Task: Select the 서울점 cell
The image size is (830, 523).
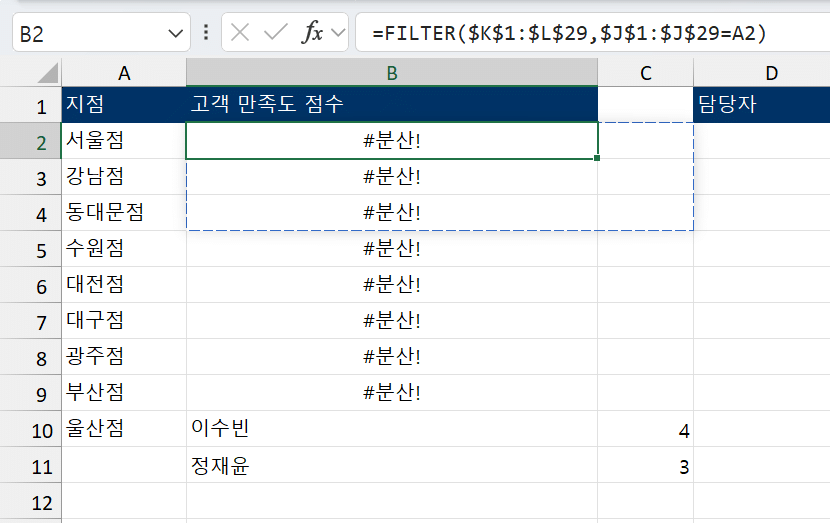Action: coord(124,141)
